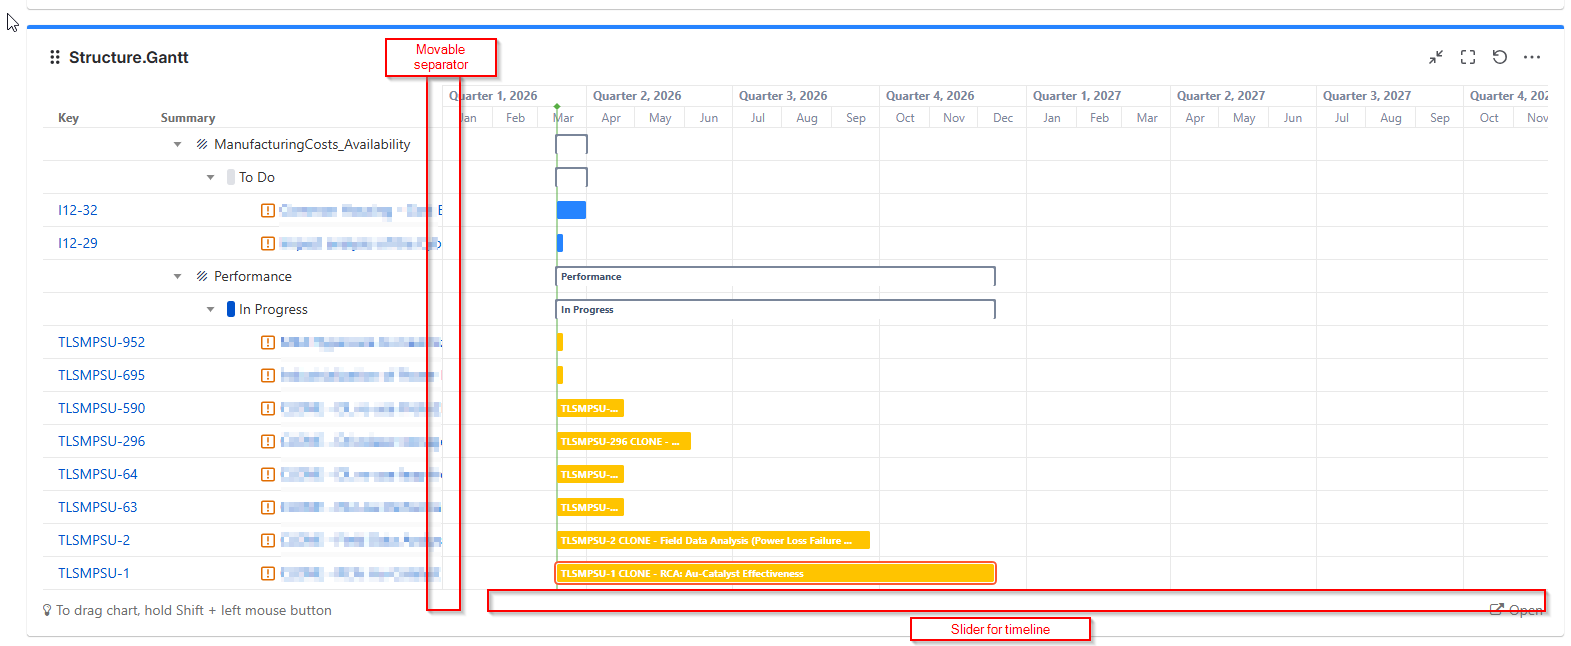Click the issue type icon for I12-32
The width and height of the screenshot is (1571, 646).
268,210
